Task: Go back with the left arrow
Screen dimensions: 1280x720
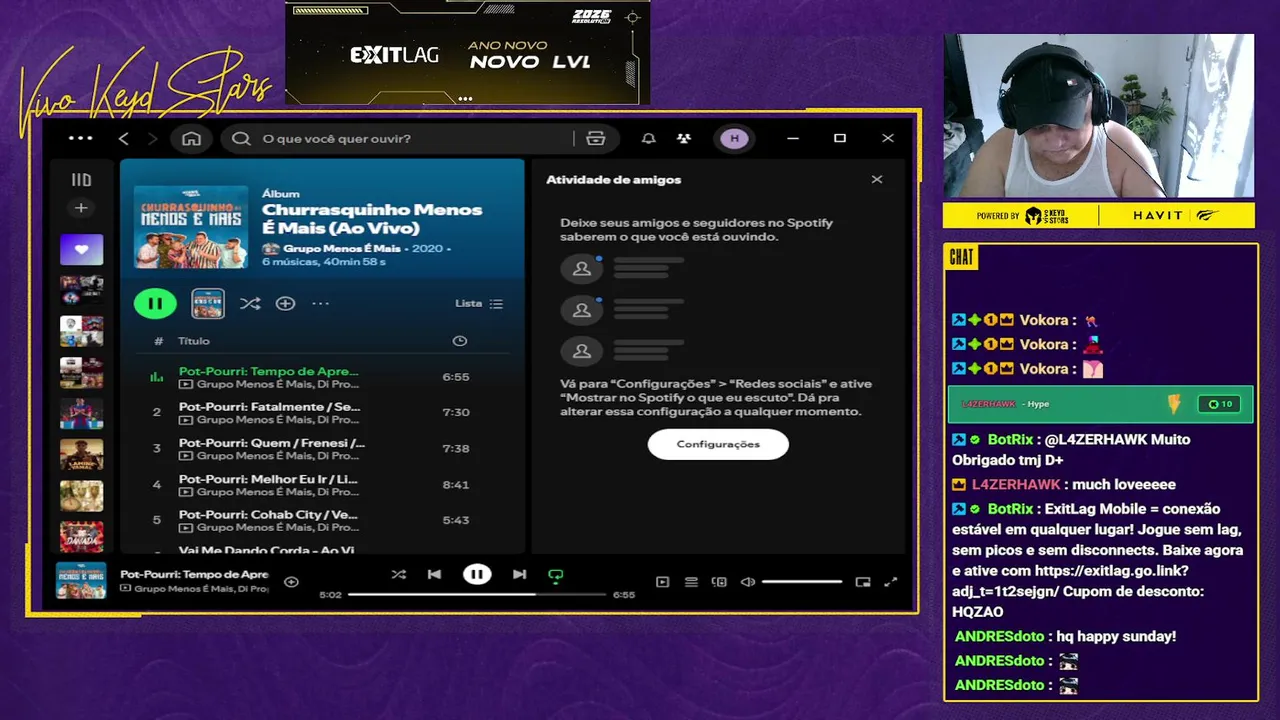Action: [123, 138]
